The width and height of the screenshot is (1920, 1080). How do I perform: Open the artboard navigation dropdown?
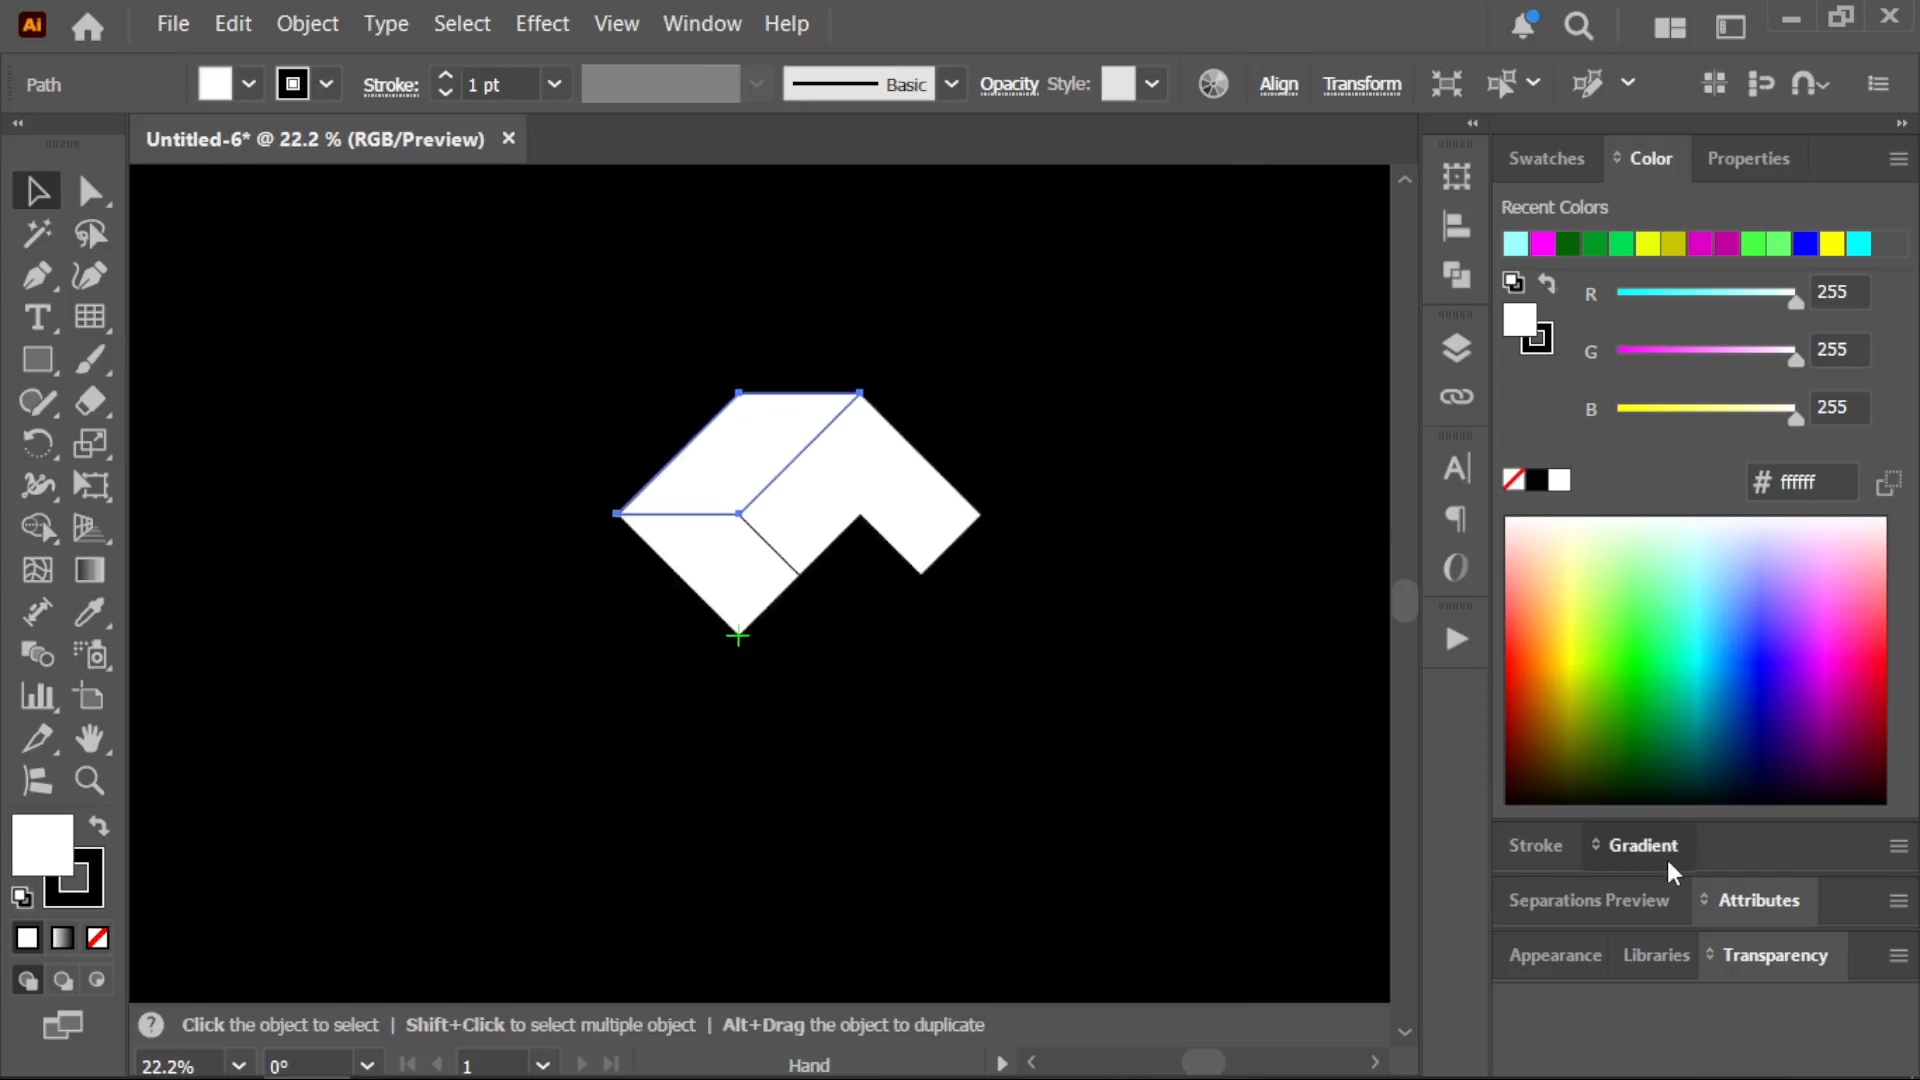coord(542,1065)
